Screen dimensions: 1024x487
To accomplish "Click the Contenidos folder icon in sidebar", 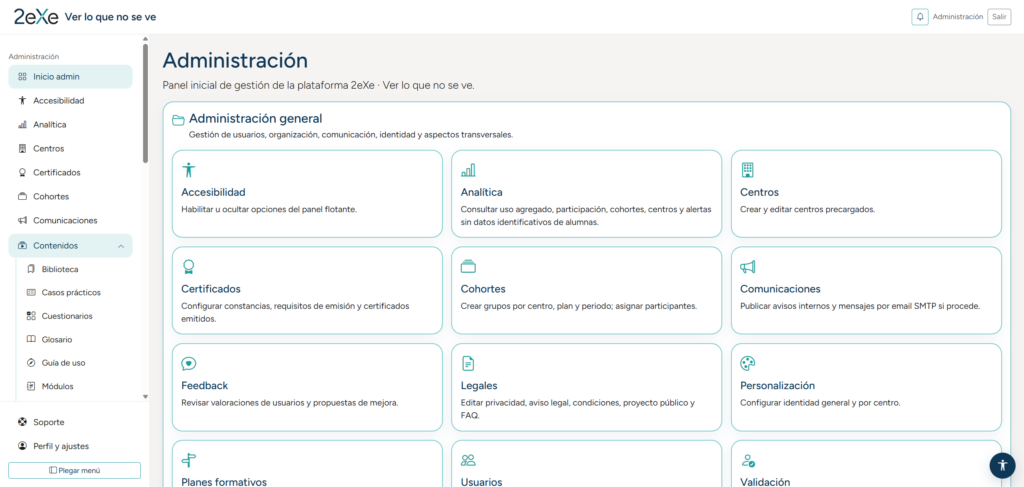I will [22, 245].
